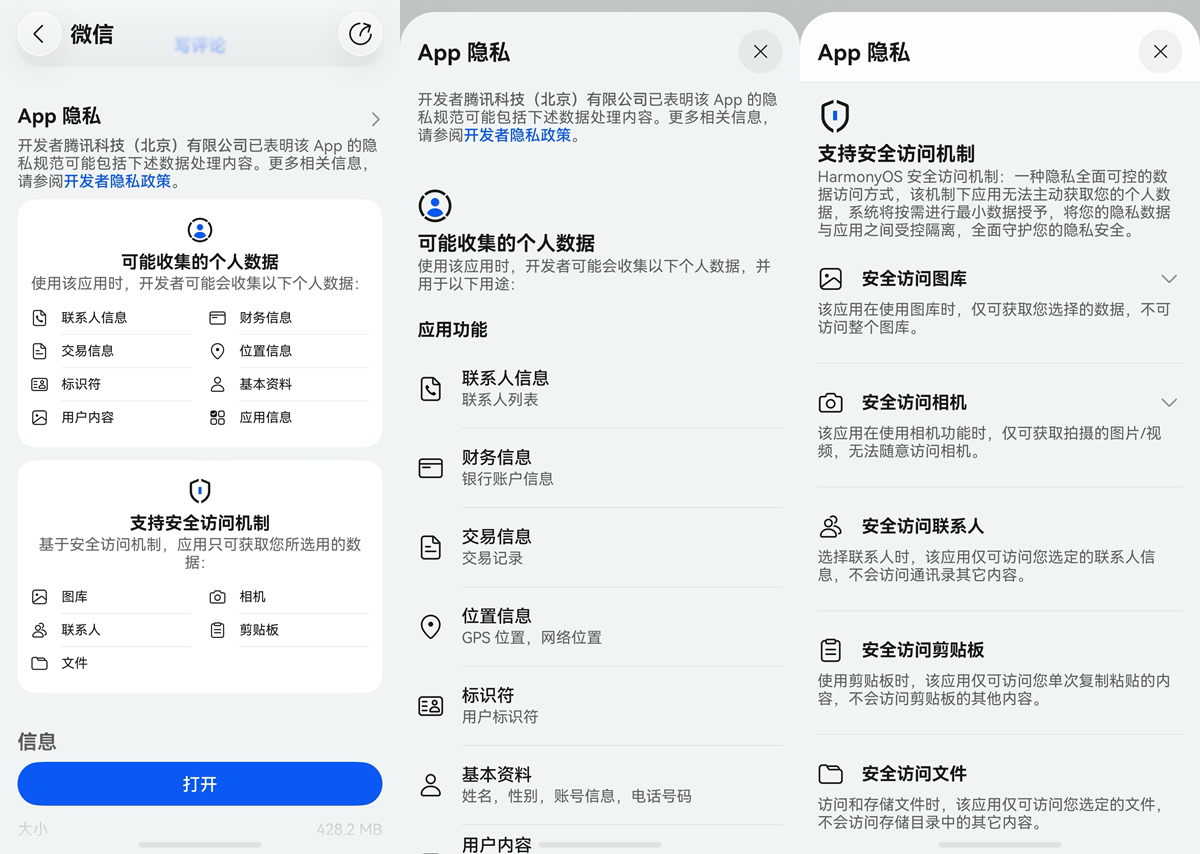Viewport: 1200px width, 854px height.
Task: Tap 安全访问剪贴板 heading in right panel
Action: (923, 650)
